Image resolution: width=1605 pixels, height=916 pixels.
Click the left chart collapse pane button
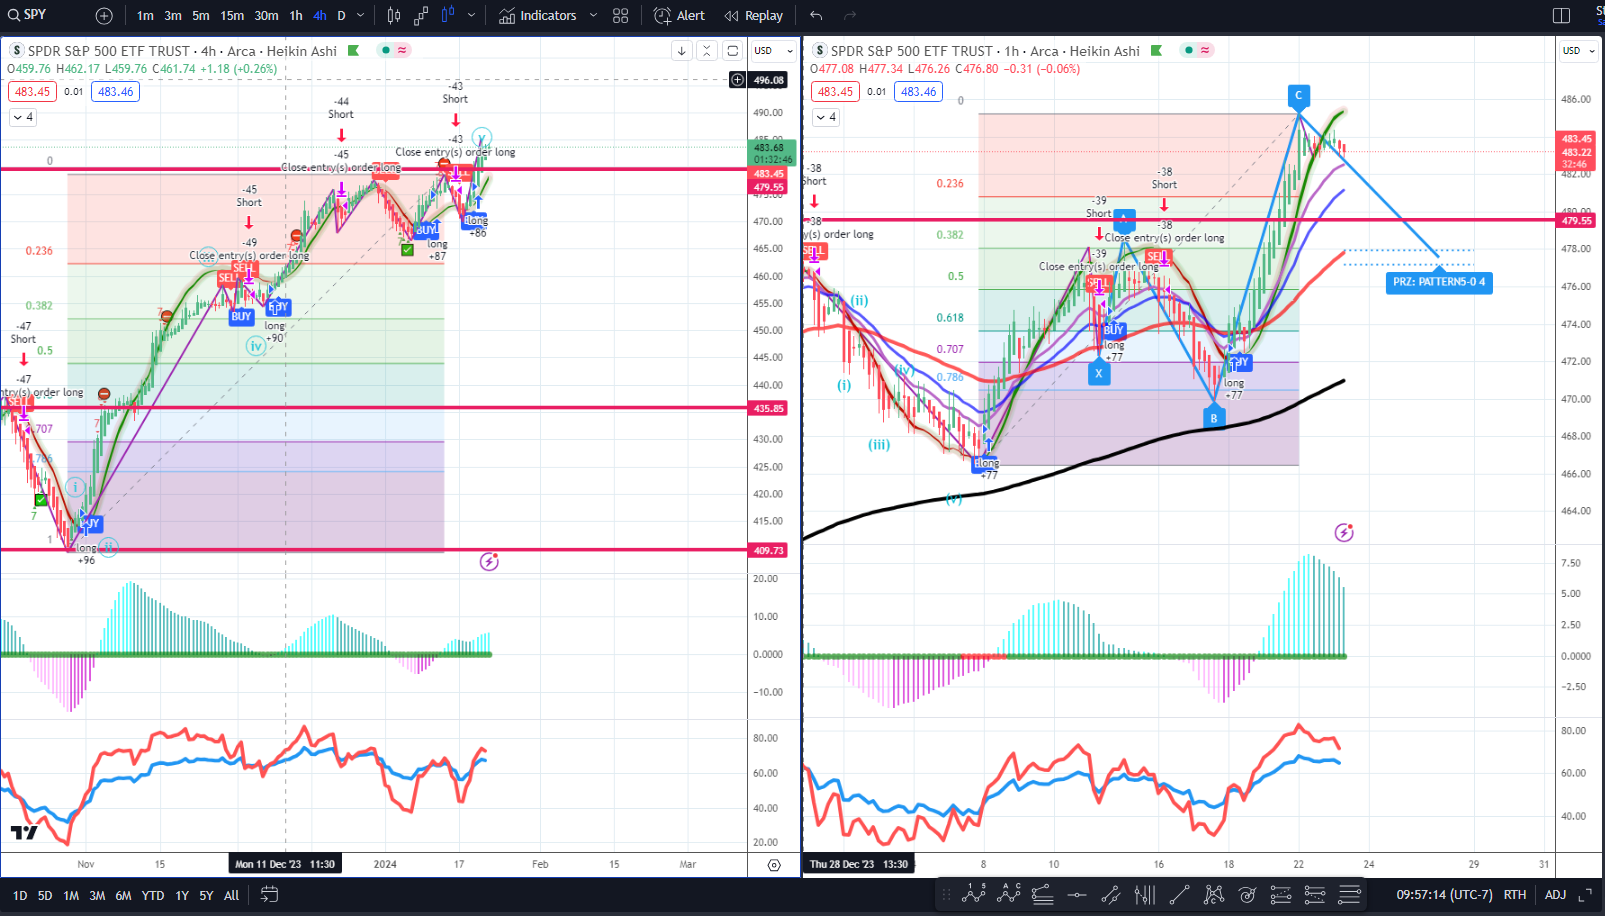click(707, 50)
